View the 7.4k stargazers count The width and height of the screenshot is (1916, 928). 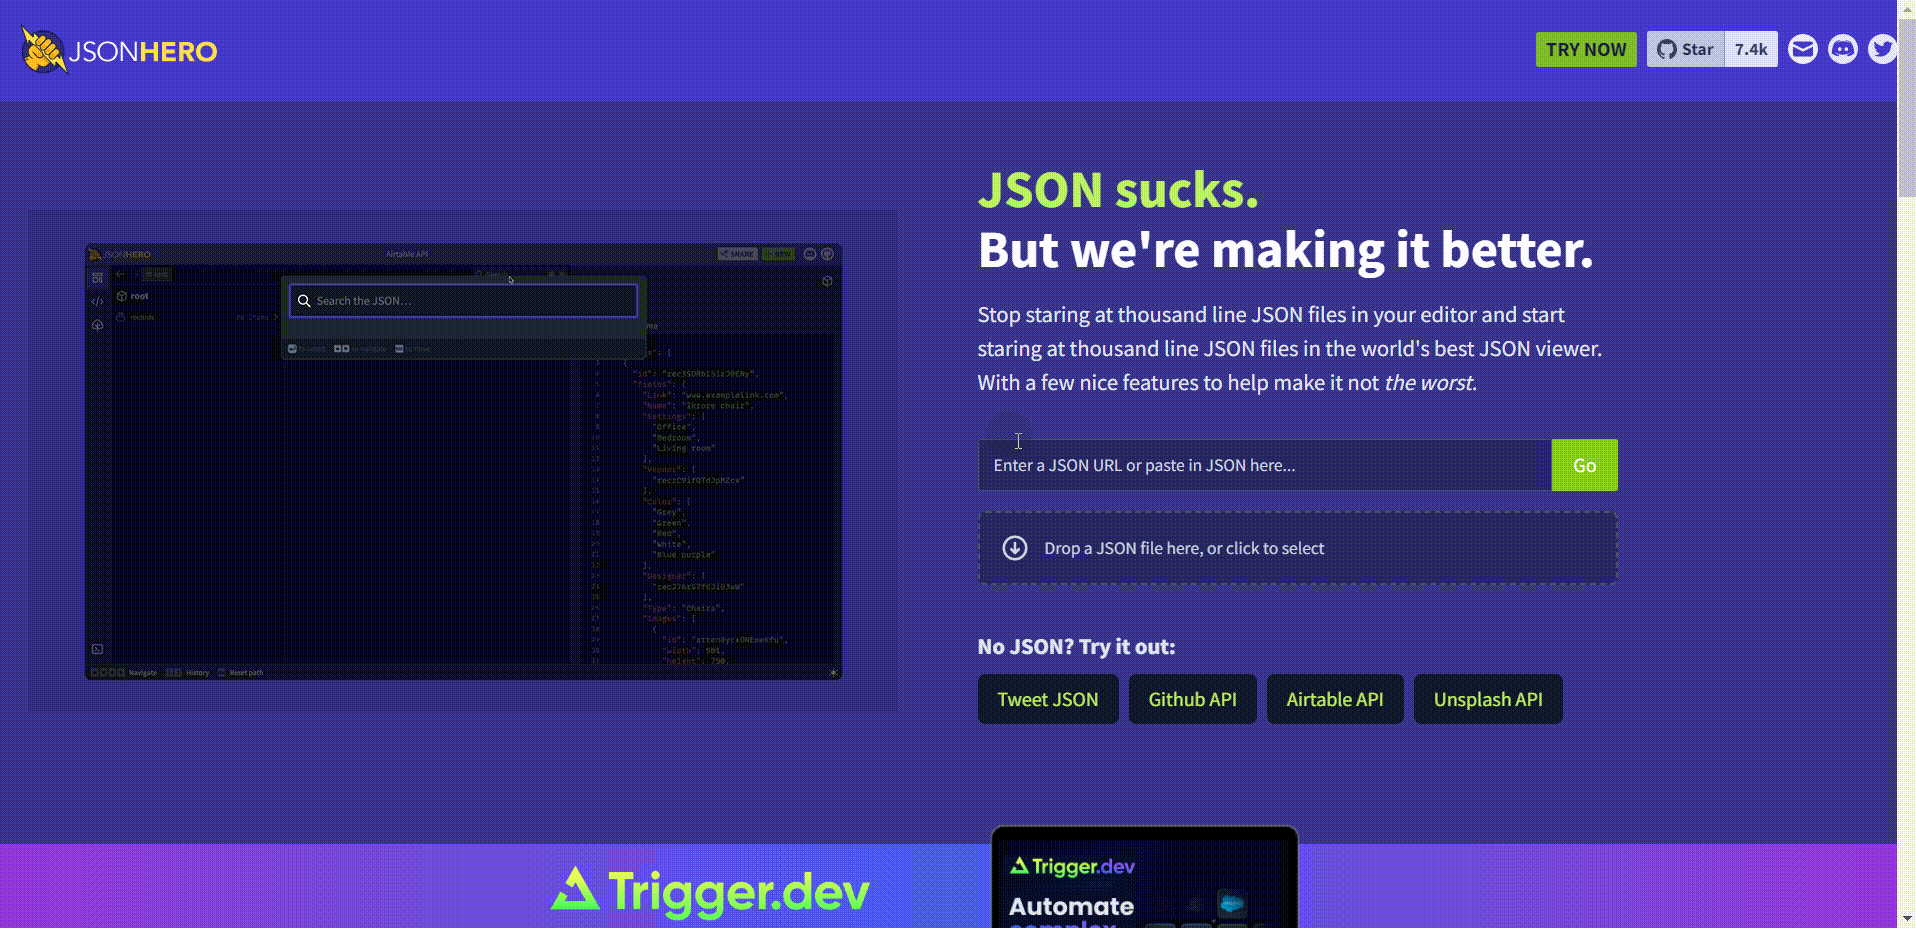point(1751,49)
